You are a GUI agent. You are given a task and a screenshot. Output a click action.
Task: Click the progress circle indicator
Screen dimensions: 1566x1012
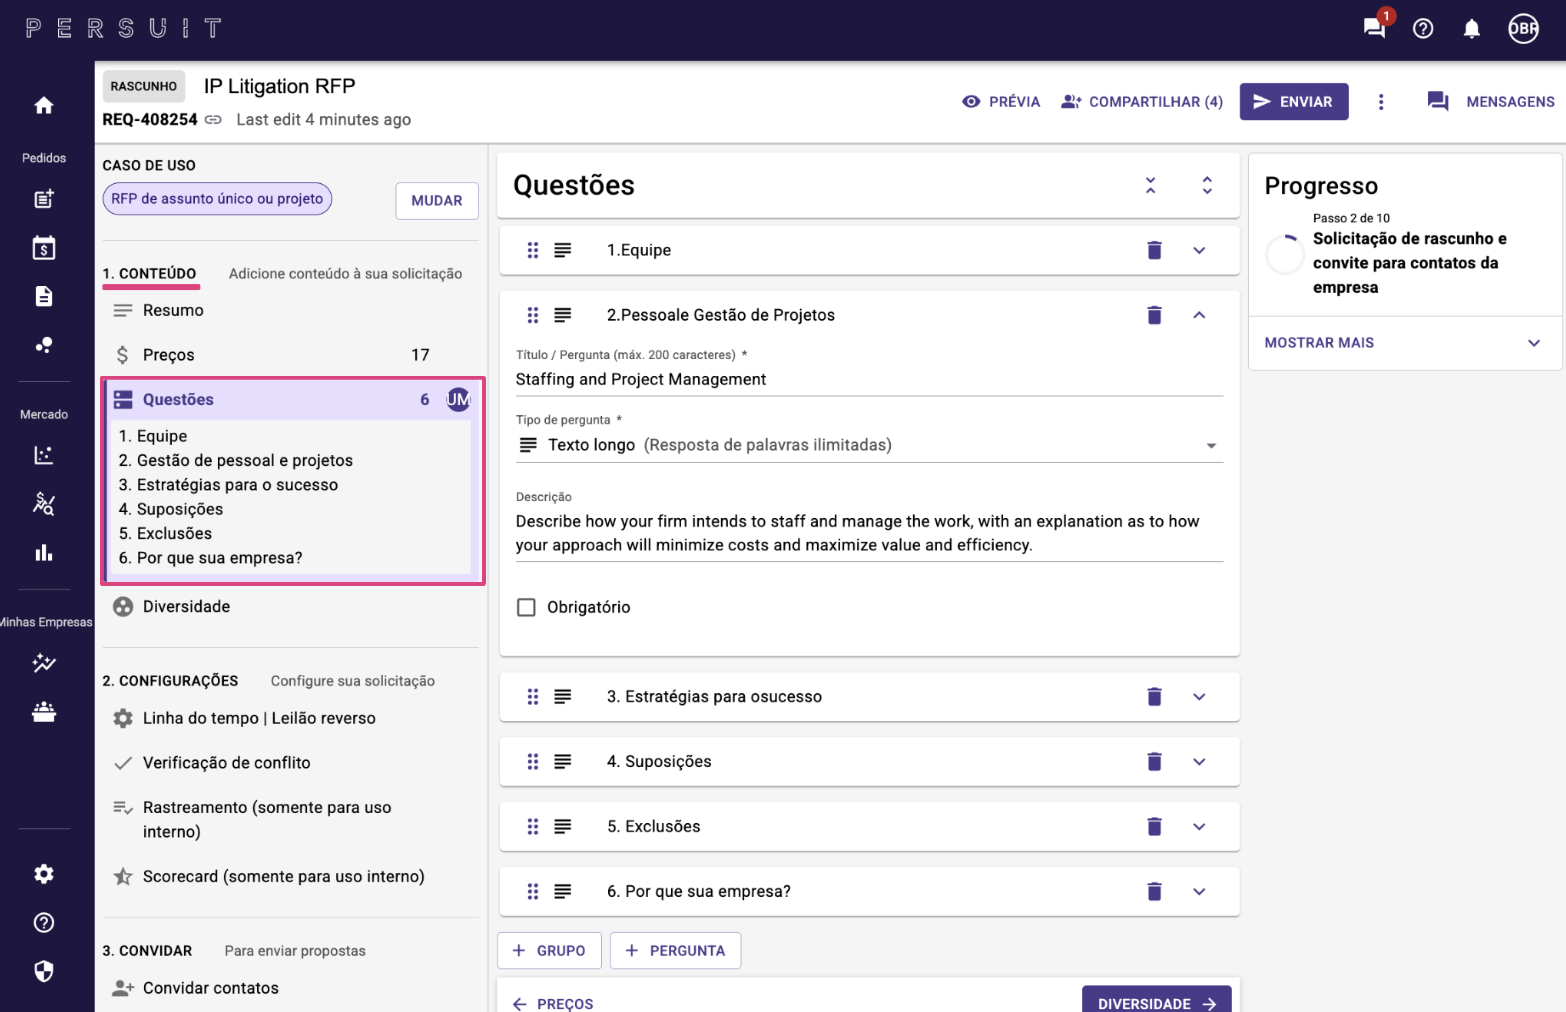pos(1285,254)
